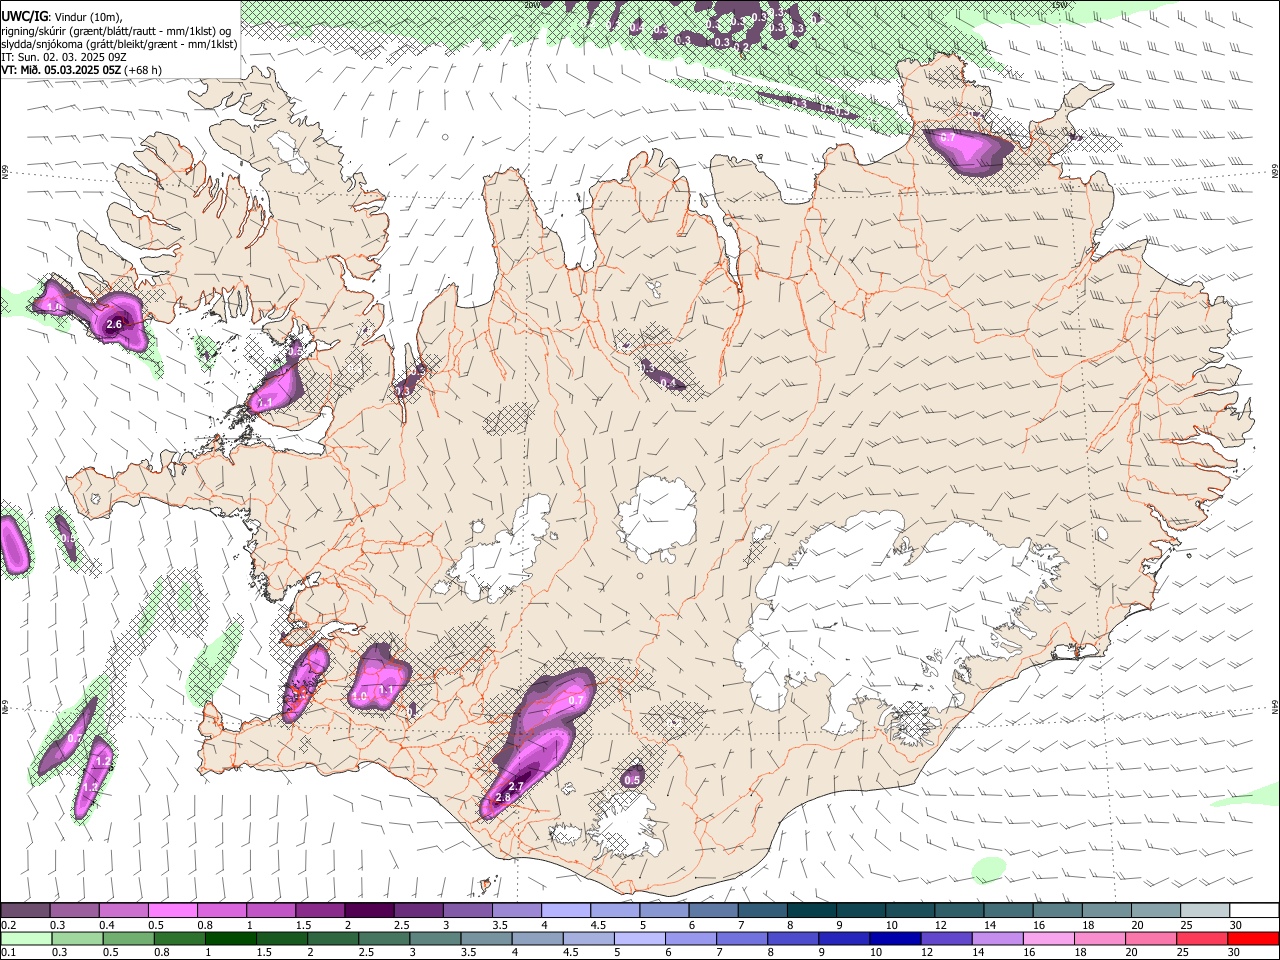Click the 64N latitude label on right edge

click(1275, 705)
